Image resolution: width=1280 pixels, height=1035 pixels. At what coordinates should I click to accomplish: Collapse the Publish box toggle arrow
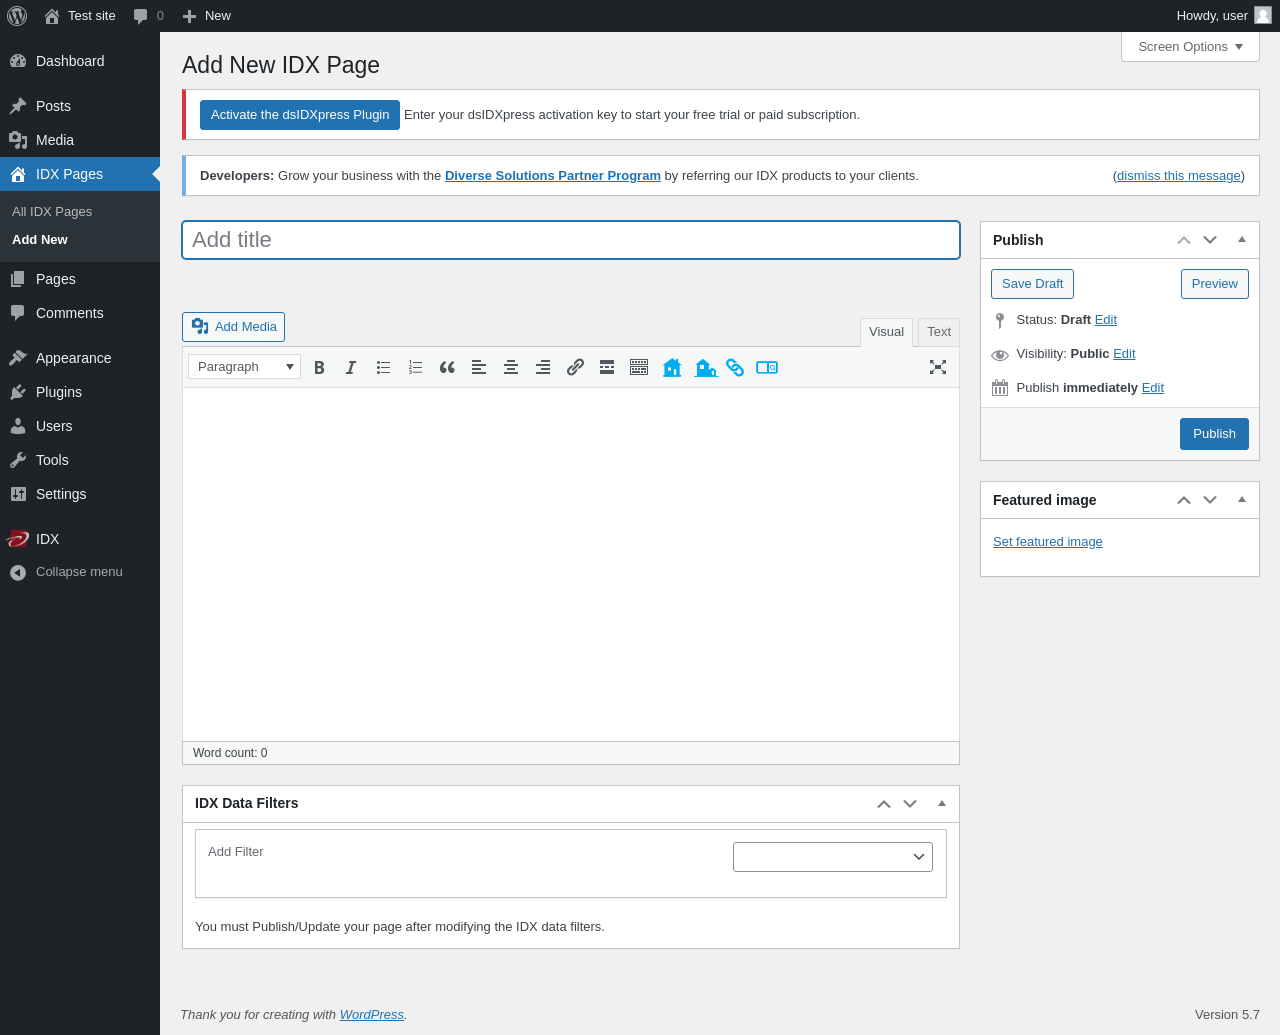tap(1242, 240)
